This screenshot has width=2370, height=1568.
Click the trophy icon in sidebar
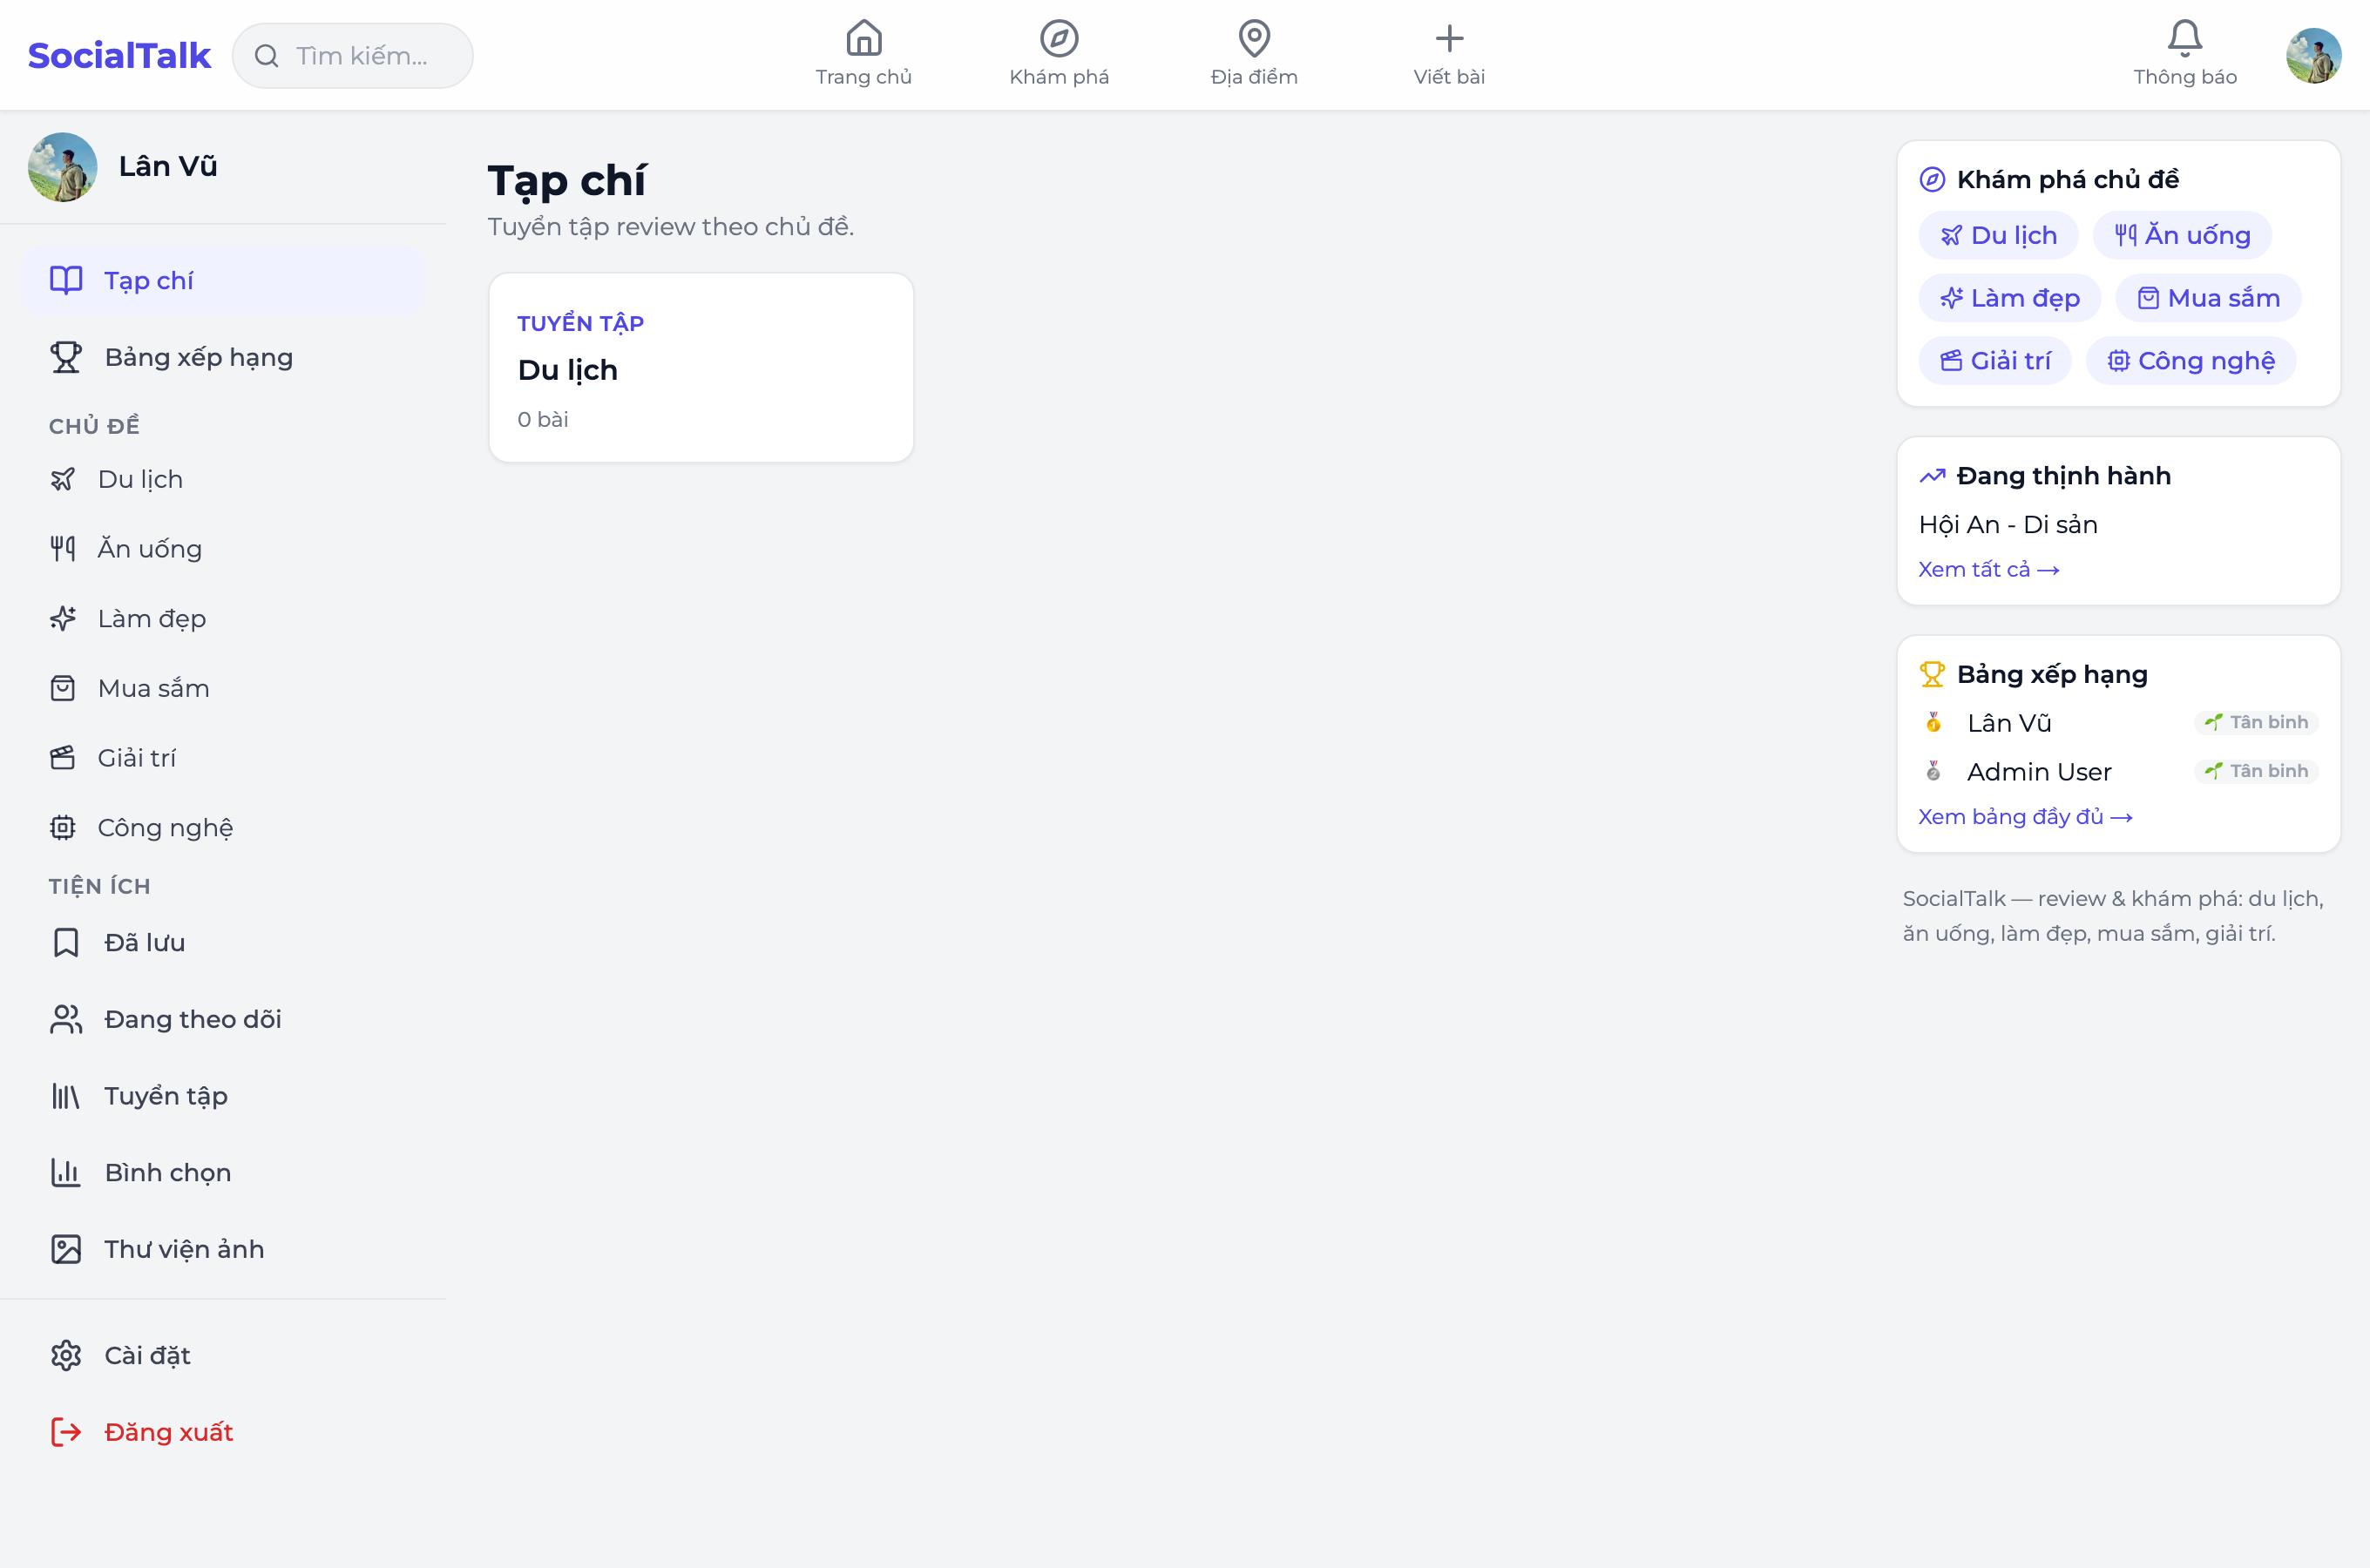tap(66, 357)
